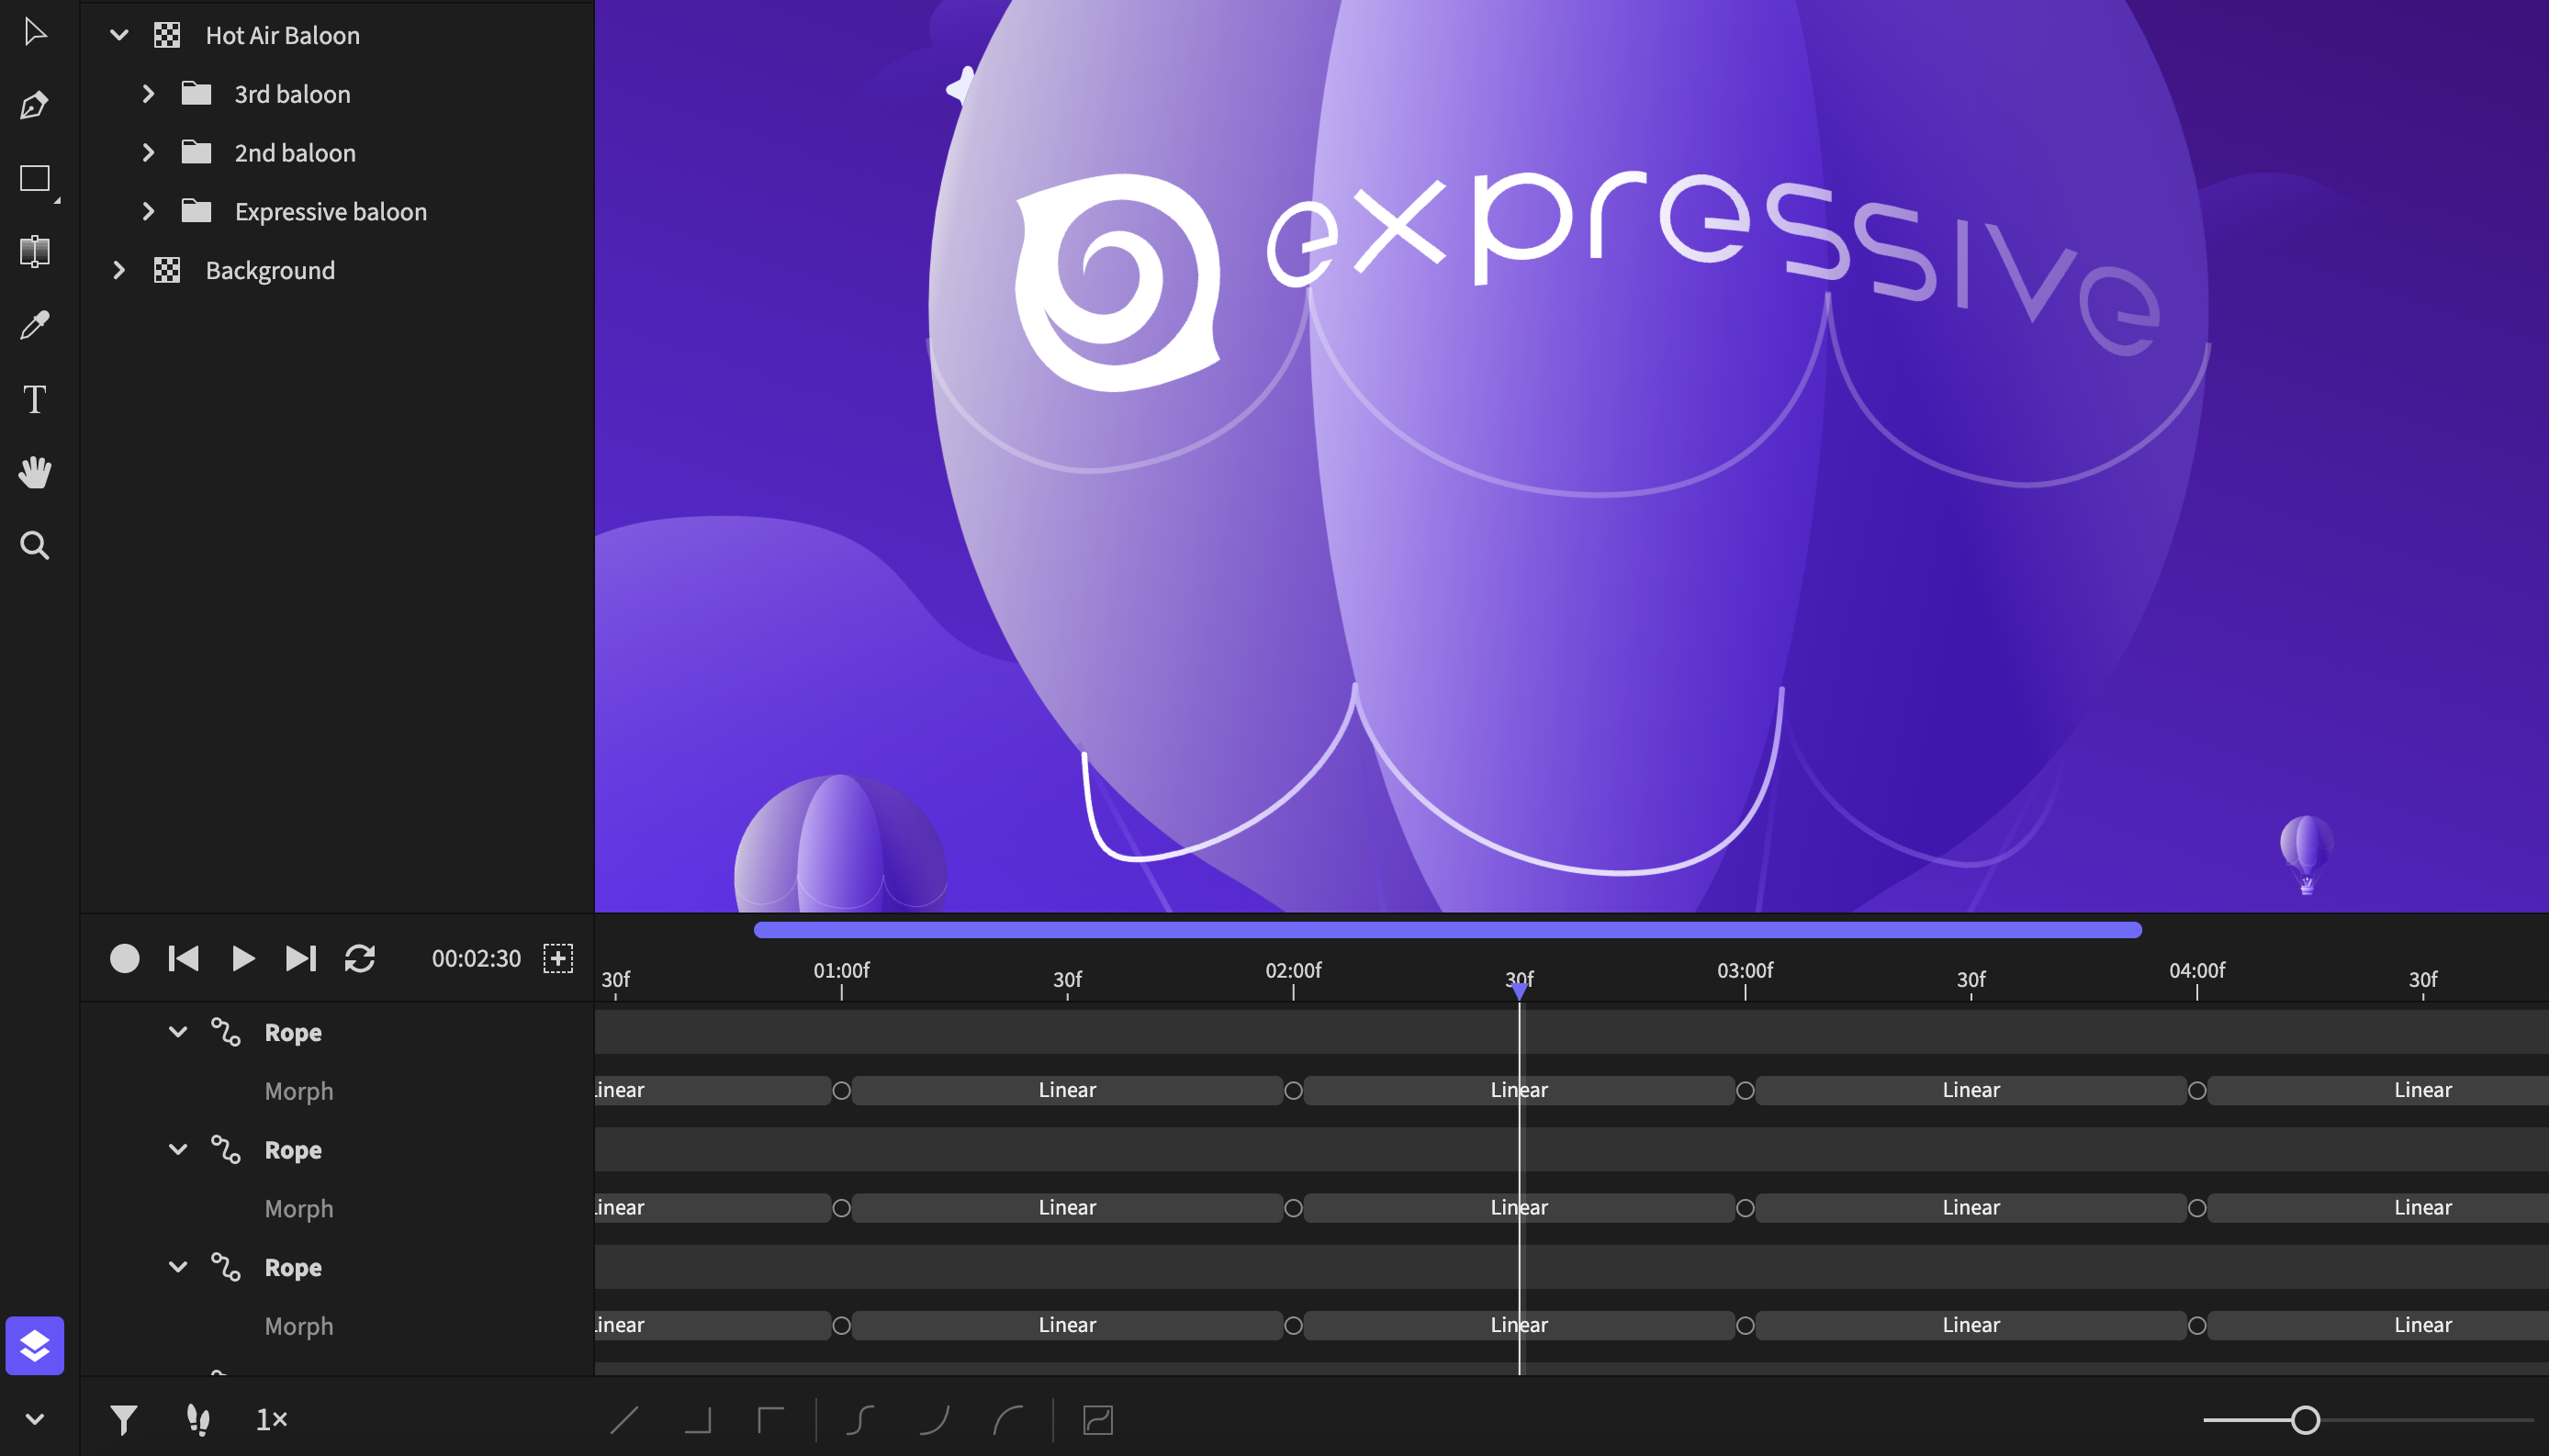Expand the 3rd baloon folder
Viewport: 2549px width, 1456px height.
coord(148,94)
